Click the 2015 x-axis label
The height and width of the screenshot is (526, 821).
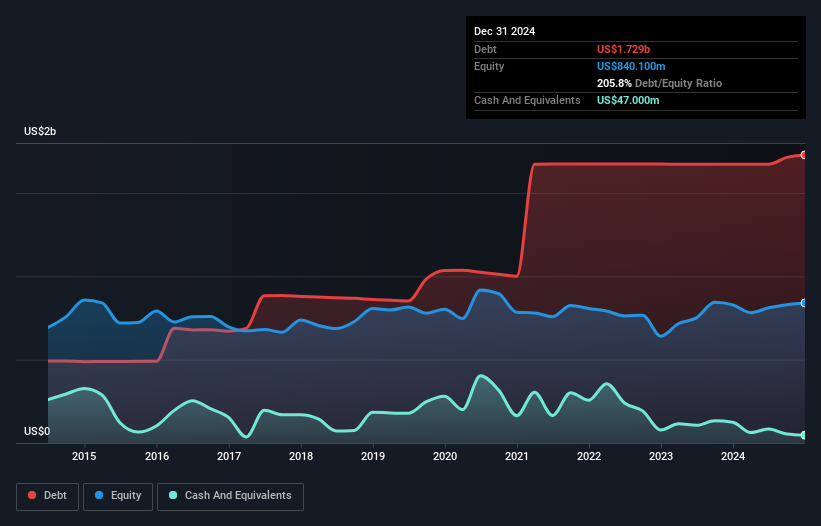(x=84, y=456)
